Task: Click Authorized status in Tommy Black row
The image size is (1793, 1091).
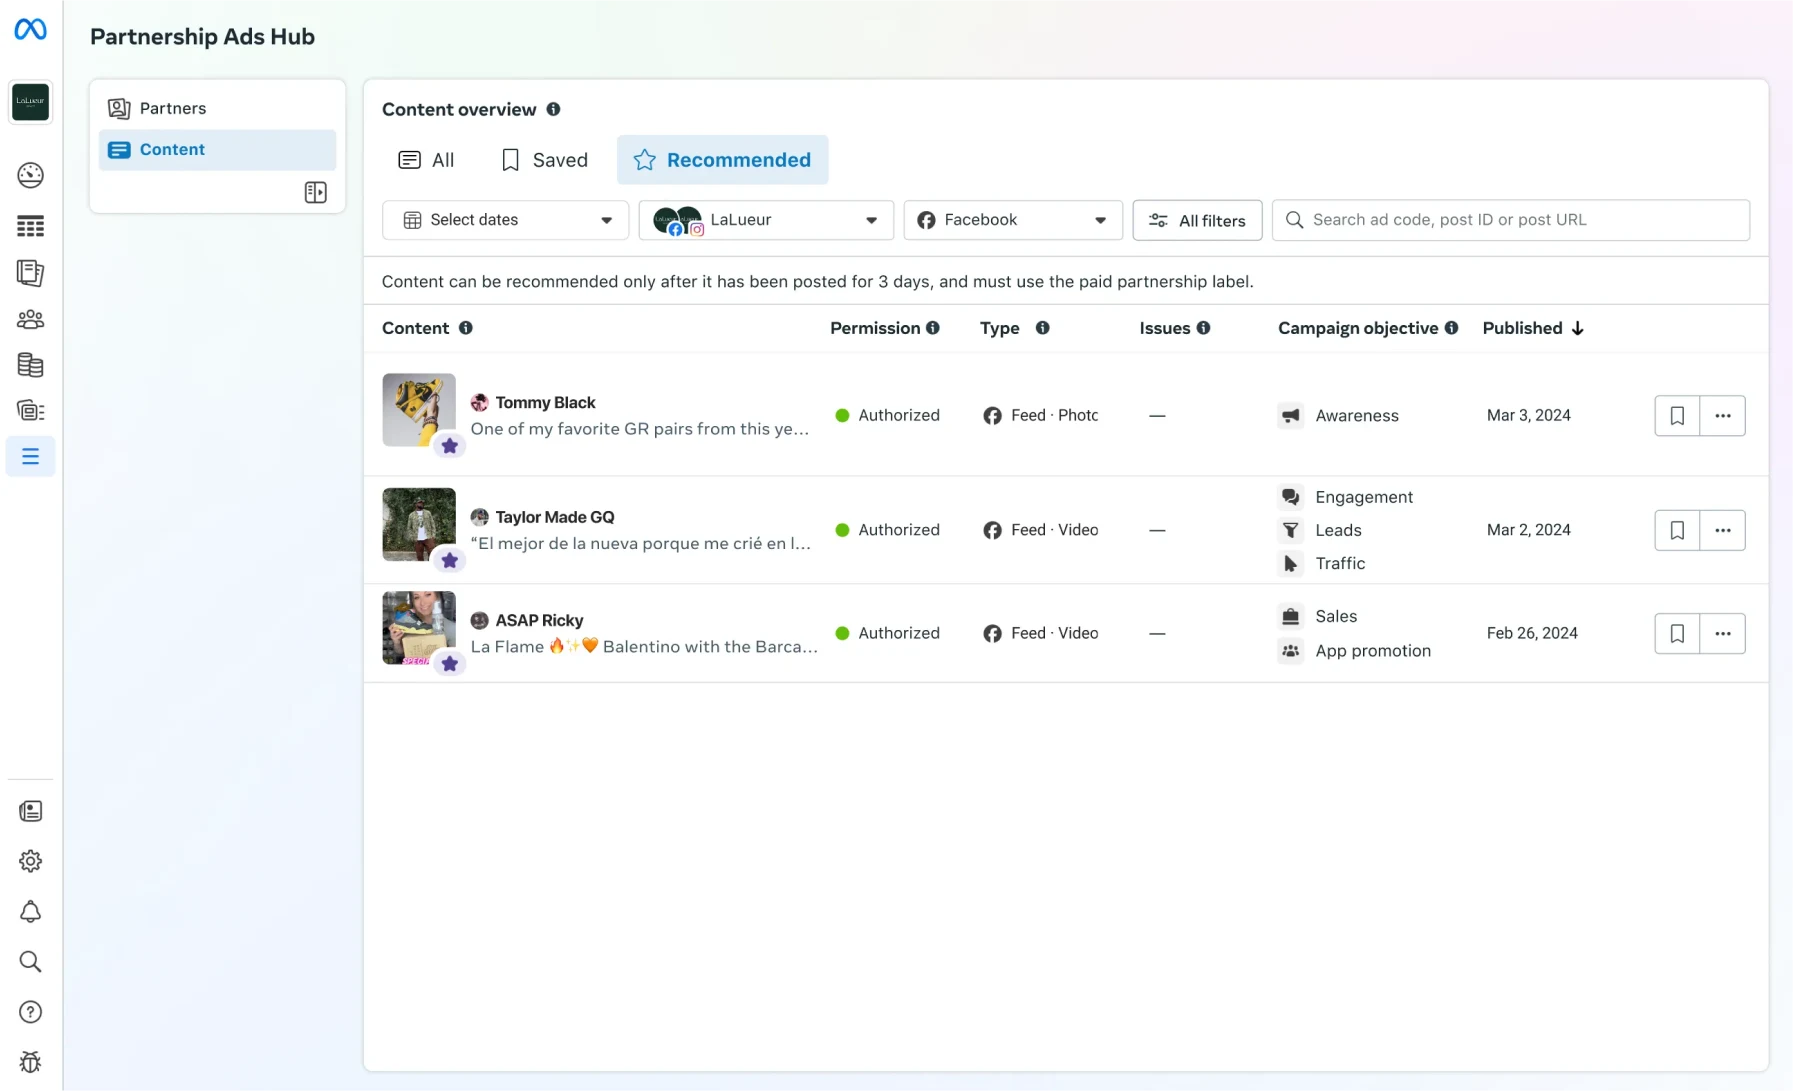Action: 887,415
